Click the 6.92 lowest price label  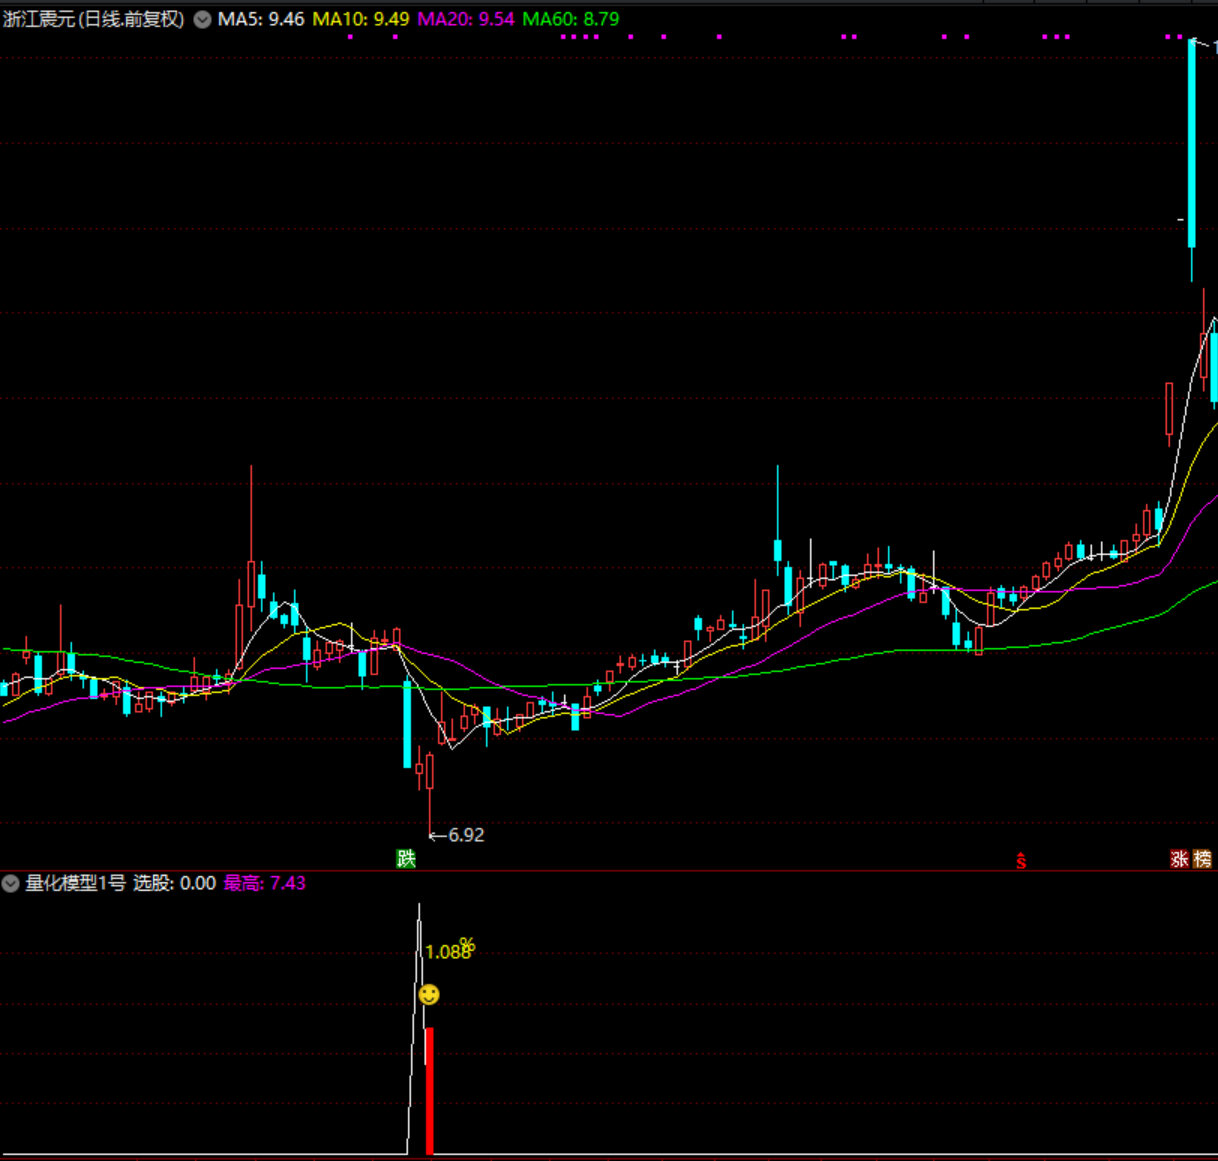(x=466, y=835)
